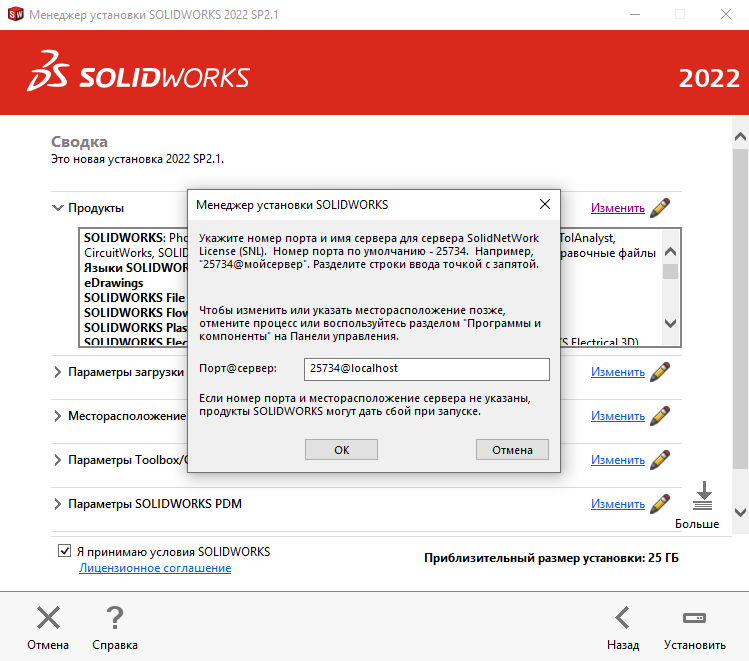Click the products list scroll down arrow

tap(670, 323)
